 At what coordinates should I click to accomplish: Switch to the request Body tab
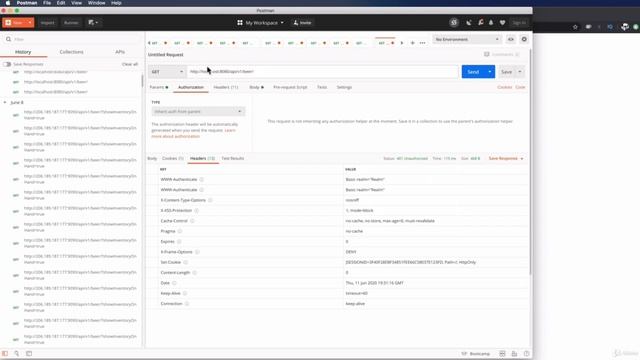pyautogui.click(x=256, y=87)
